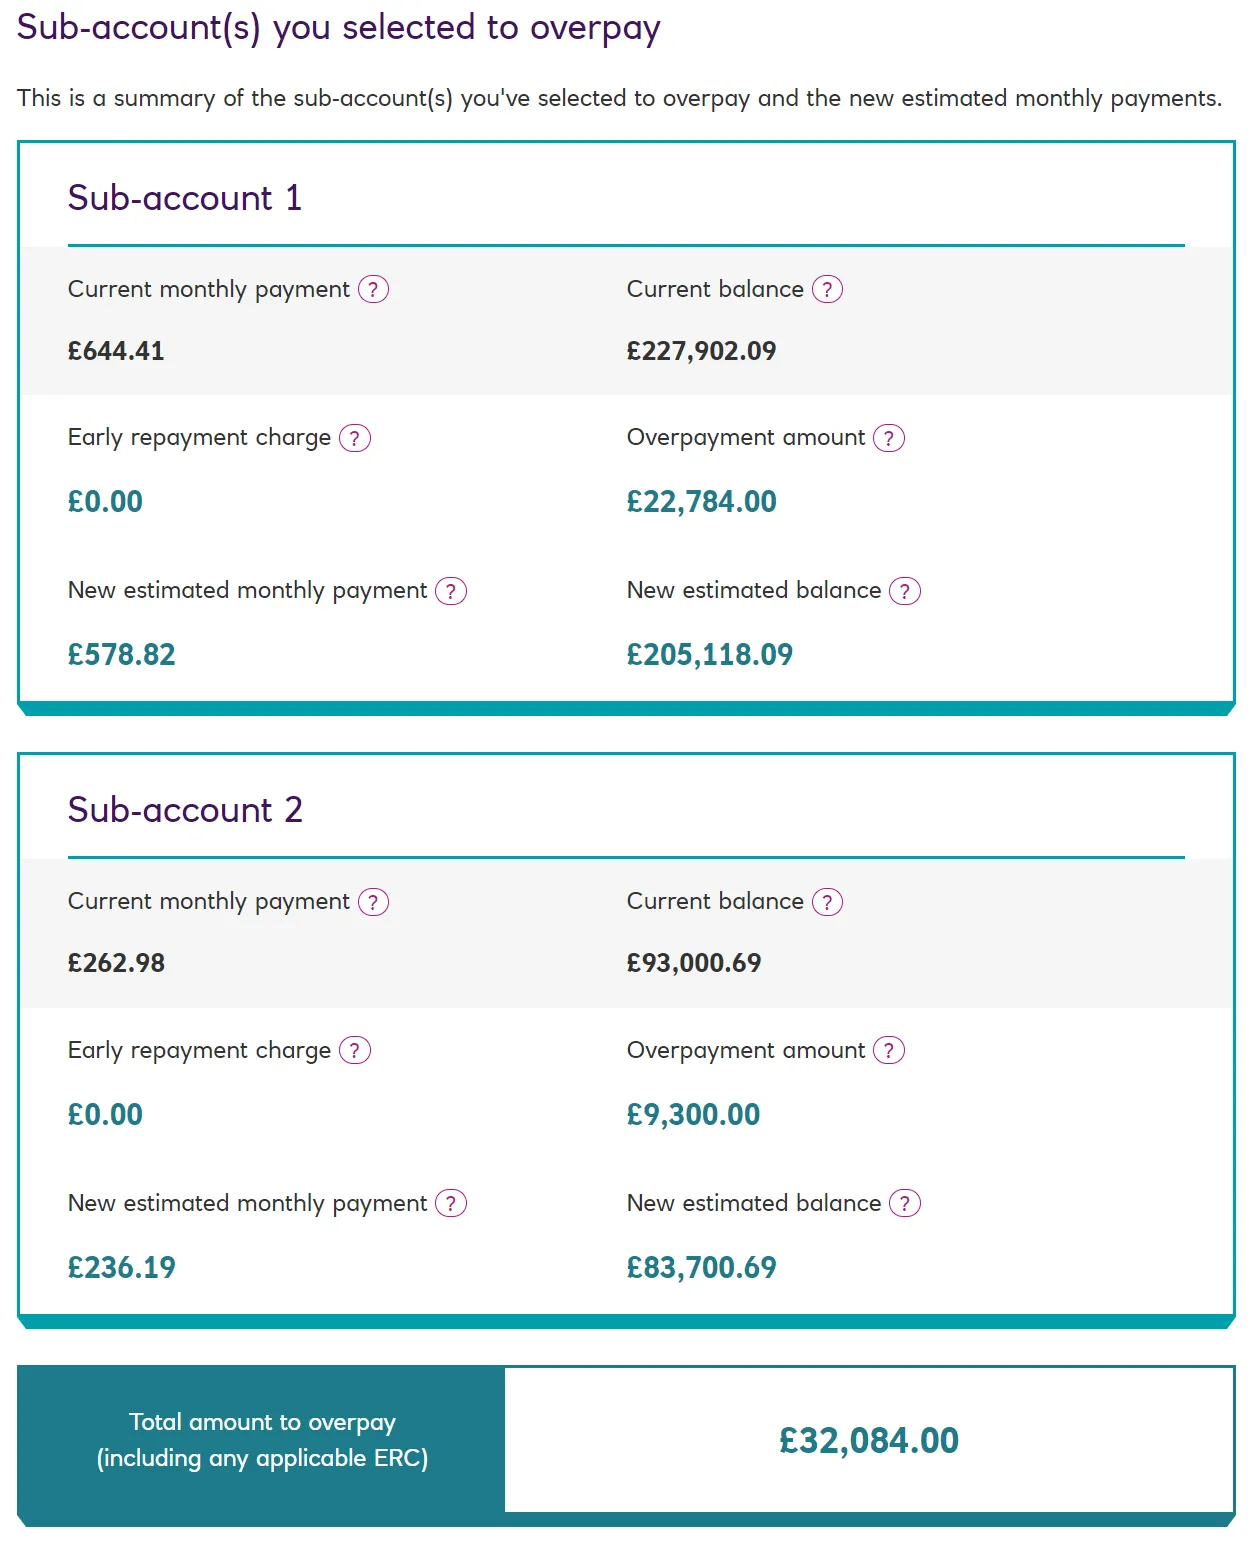Select the £32,084.00 total overpay amount
The width and height of the screenshot is (1252, 1552).
click(868, 1441)
